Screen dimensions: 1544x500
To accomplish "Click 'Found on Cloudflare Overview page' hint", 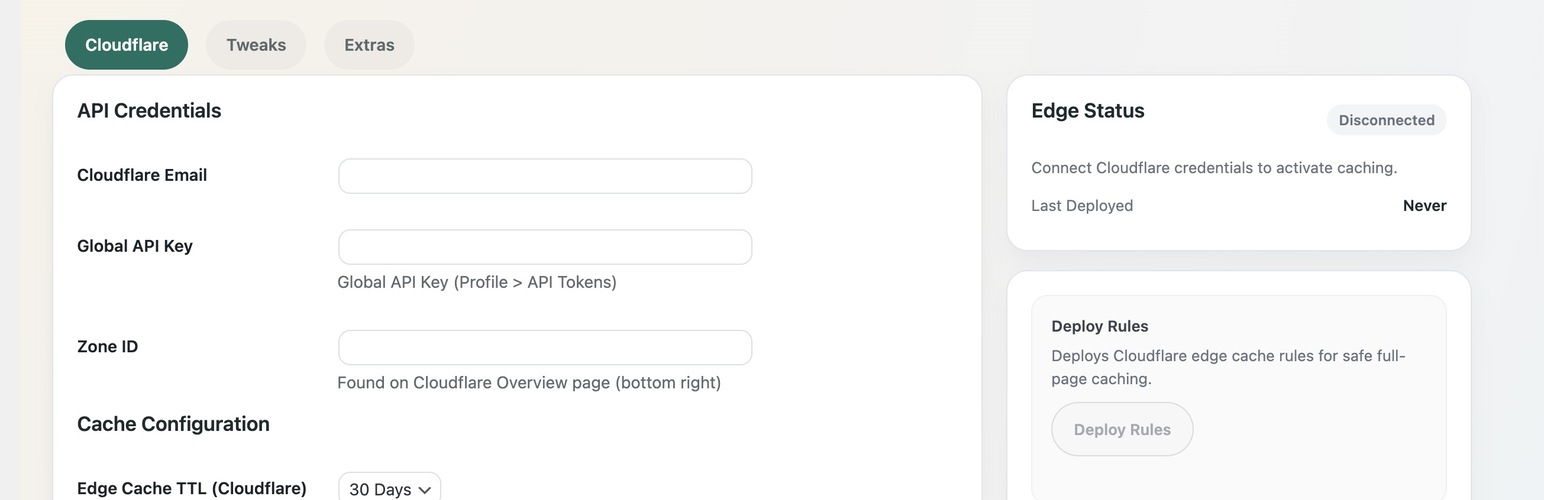I will point(529,383).
